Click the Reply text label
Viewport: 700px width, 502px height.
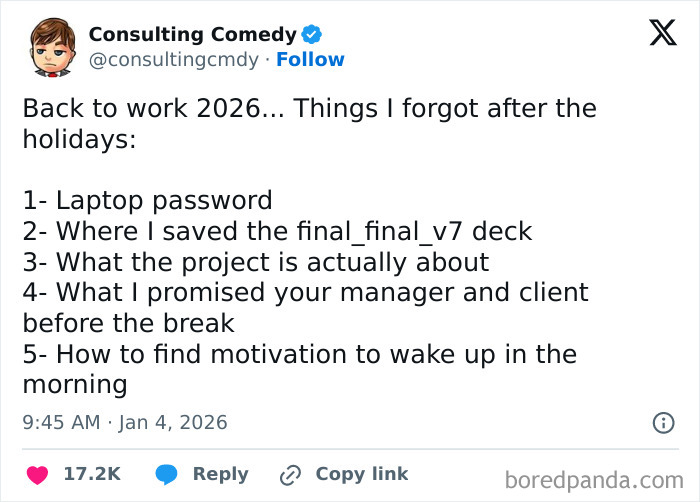pos(219,474)
